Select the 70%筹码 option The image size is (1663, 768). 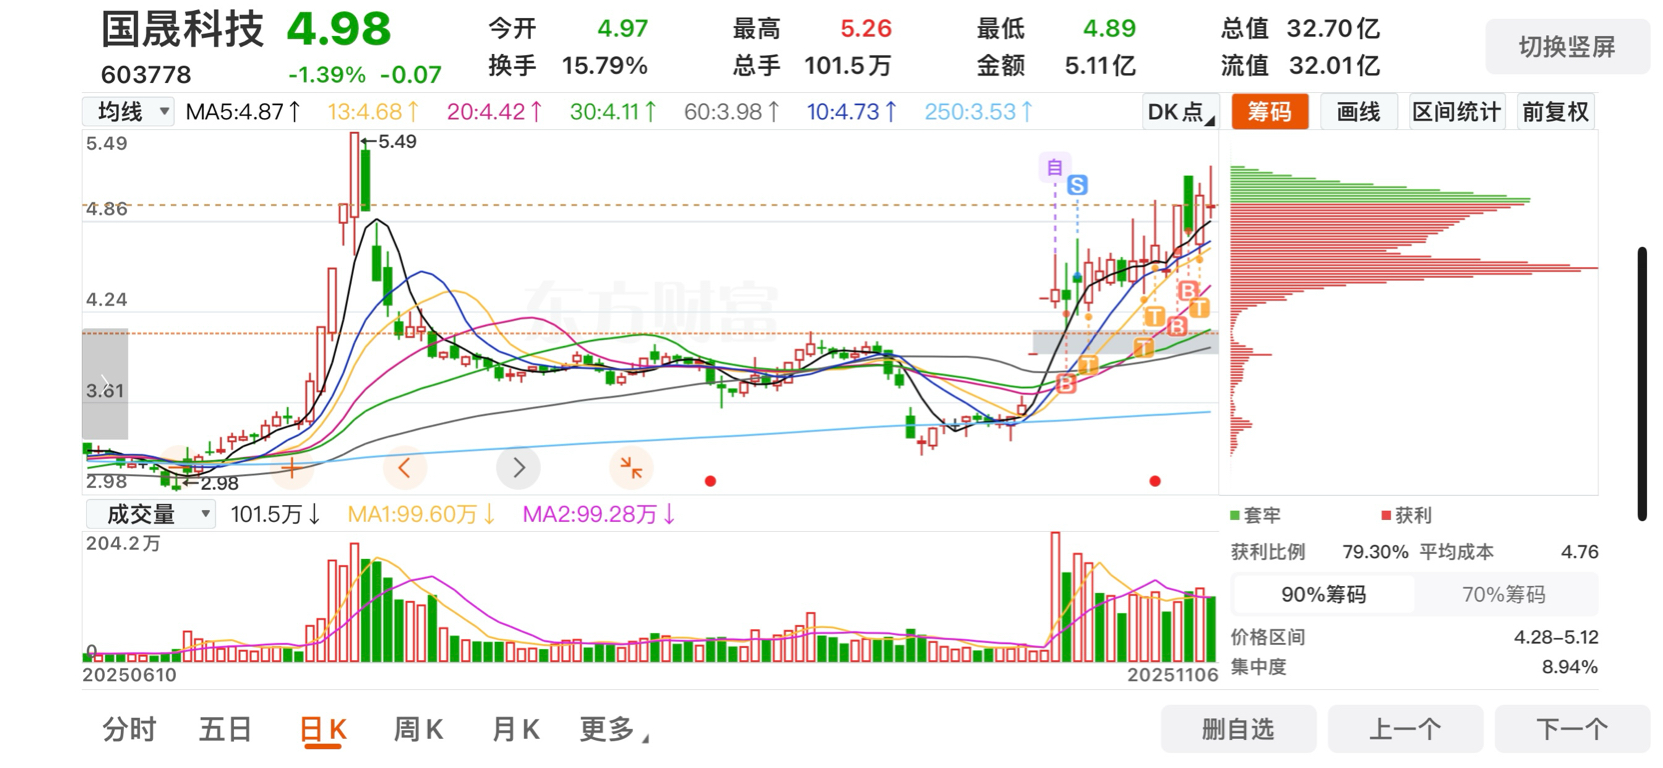(1504, 595)
